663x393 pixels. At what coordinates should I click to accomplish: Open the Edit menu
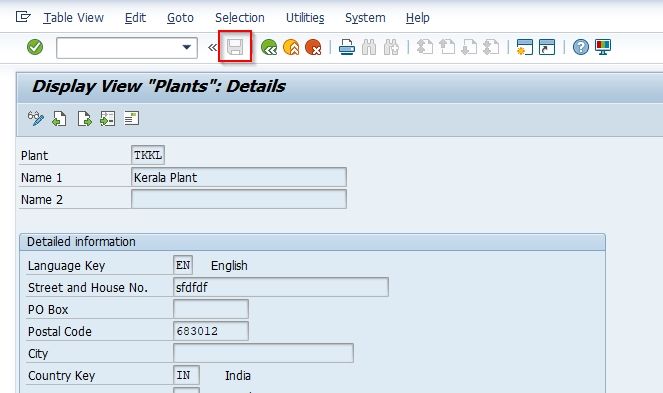(x=135, y=18)
